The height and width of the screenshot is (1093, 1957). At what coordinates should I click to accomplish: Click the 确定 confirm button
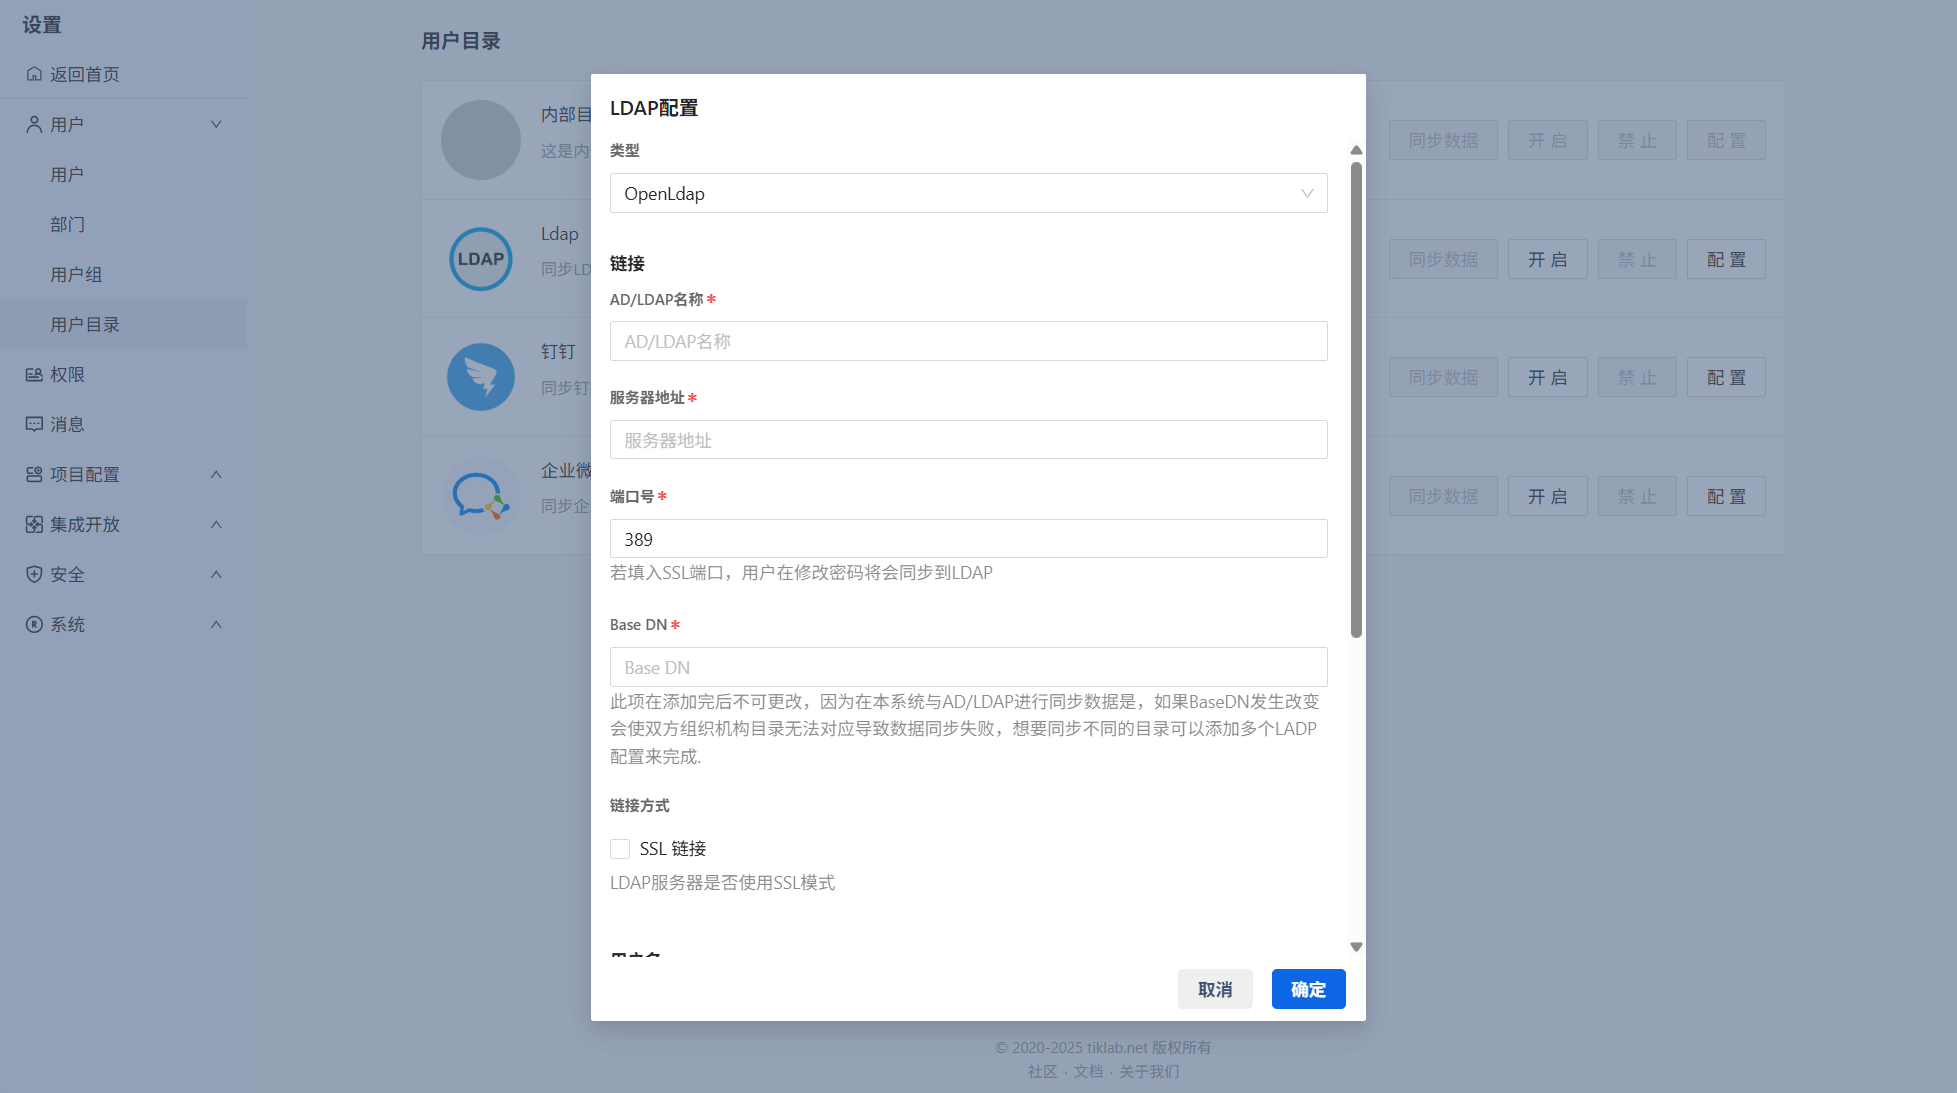(x=1308, y=989)
